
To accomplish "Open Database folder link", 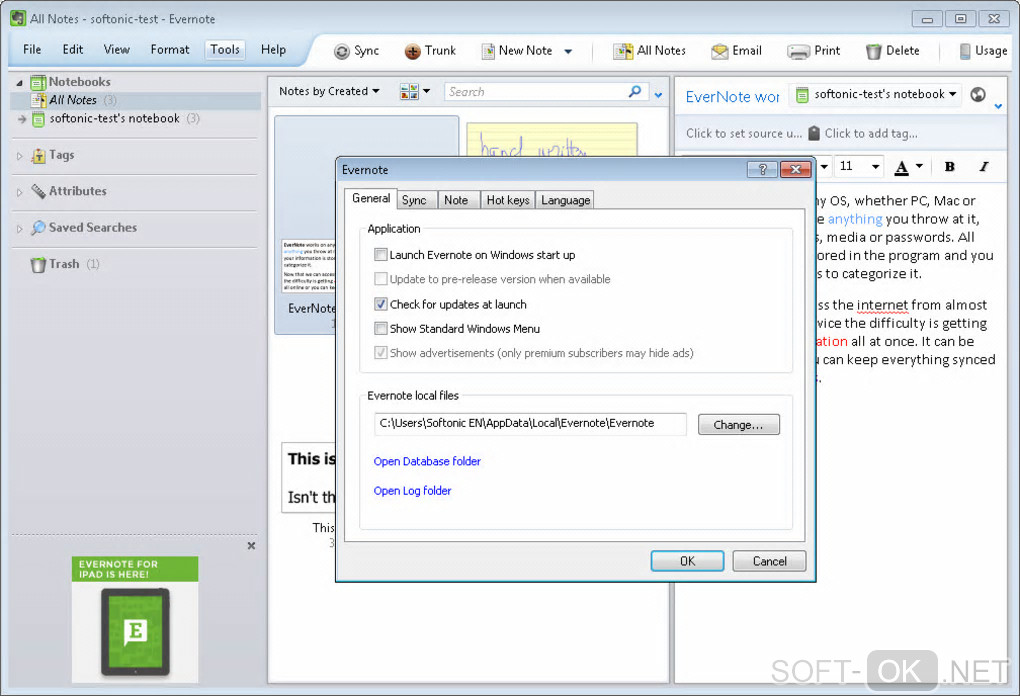I will 427,461.
